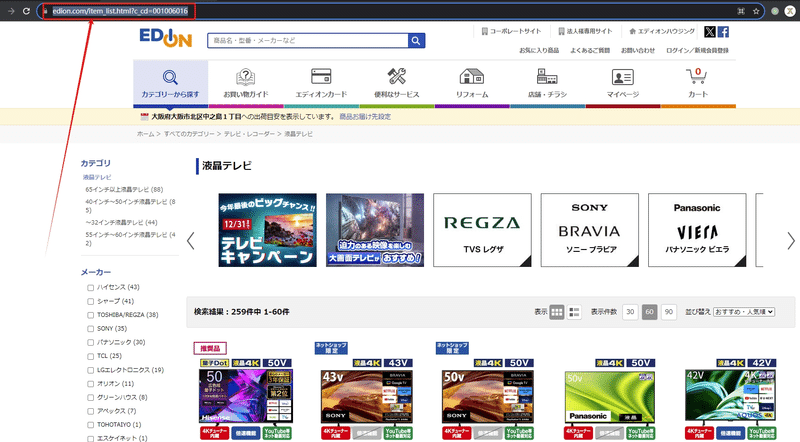Go forward with browser arrow icon
The image size is (800, 442).
pyautogui.click(x=11, y=11)
